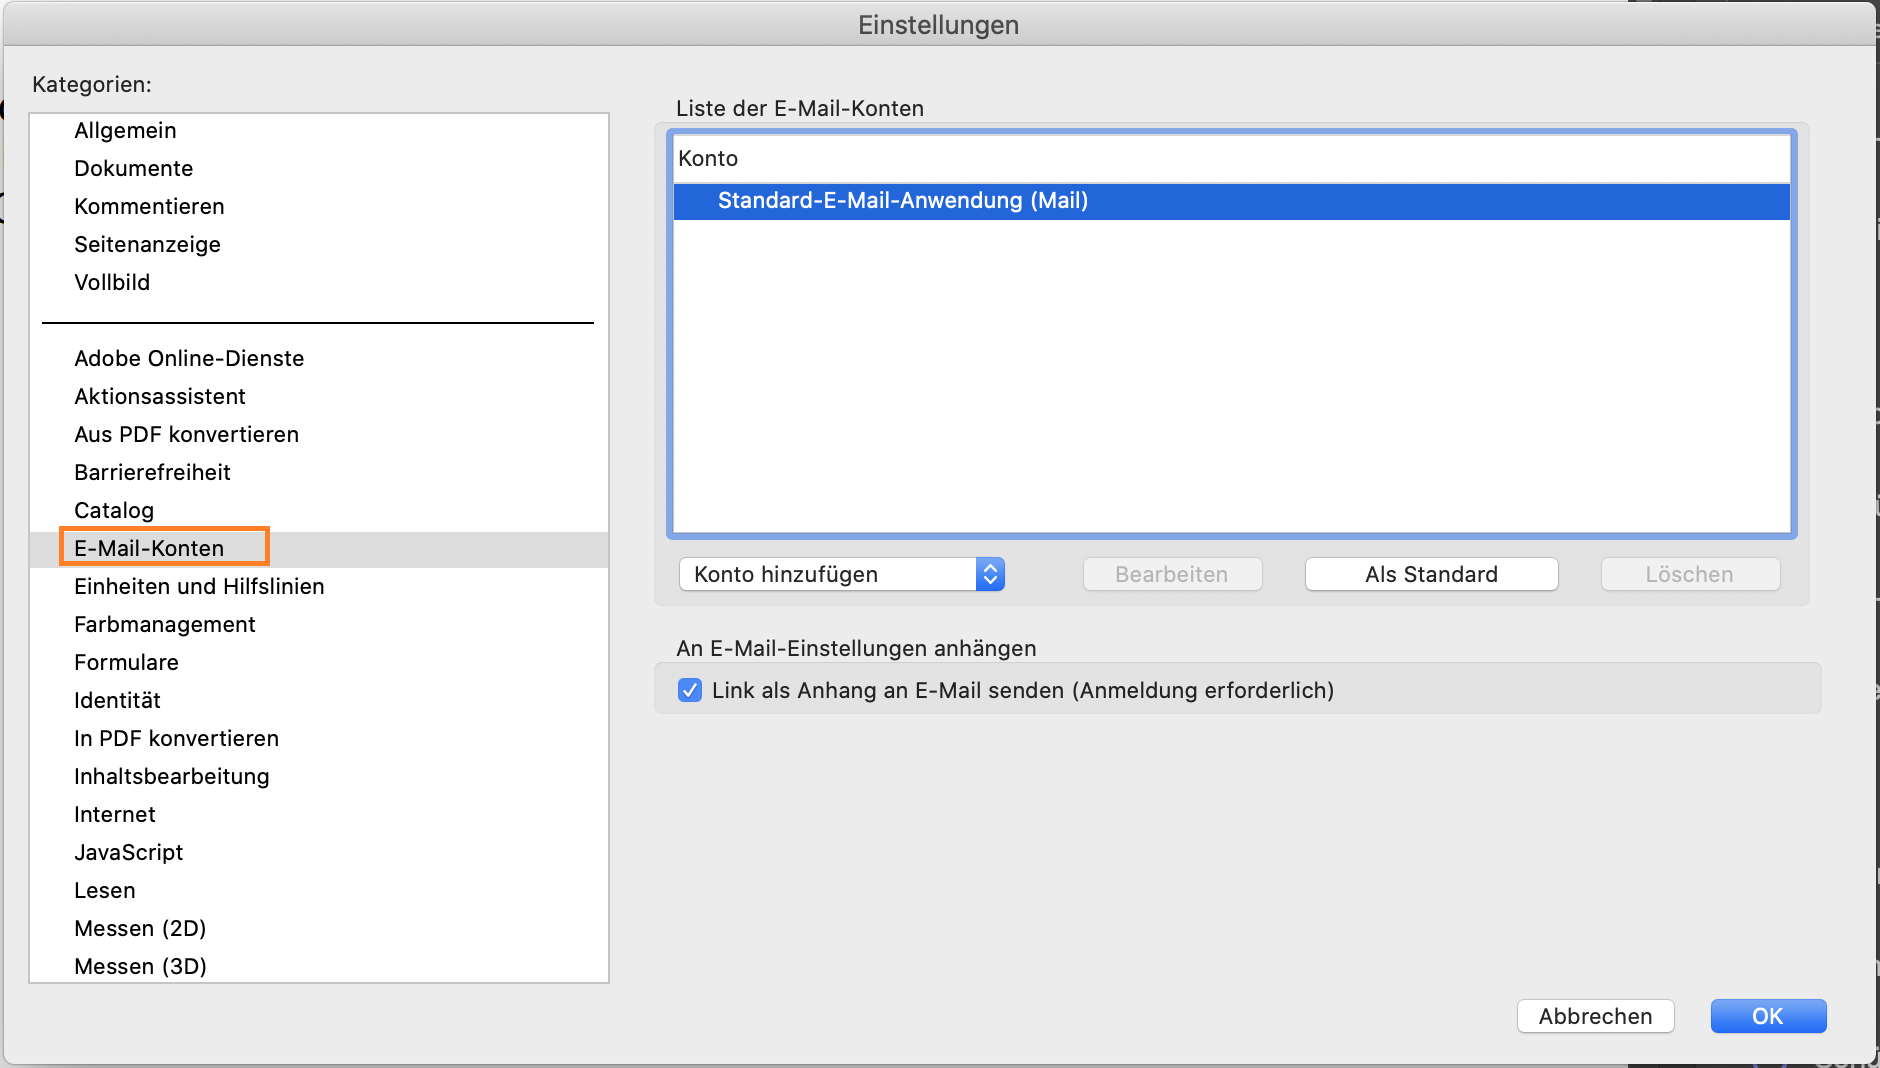Click the stepper arrows beside Konto hinzufügen
Viewport: 1880px width, 1068px height.
(x=989, y=574)
